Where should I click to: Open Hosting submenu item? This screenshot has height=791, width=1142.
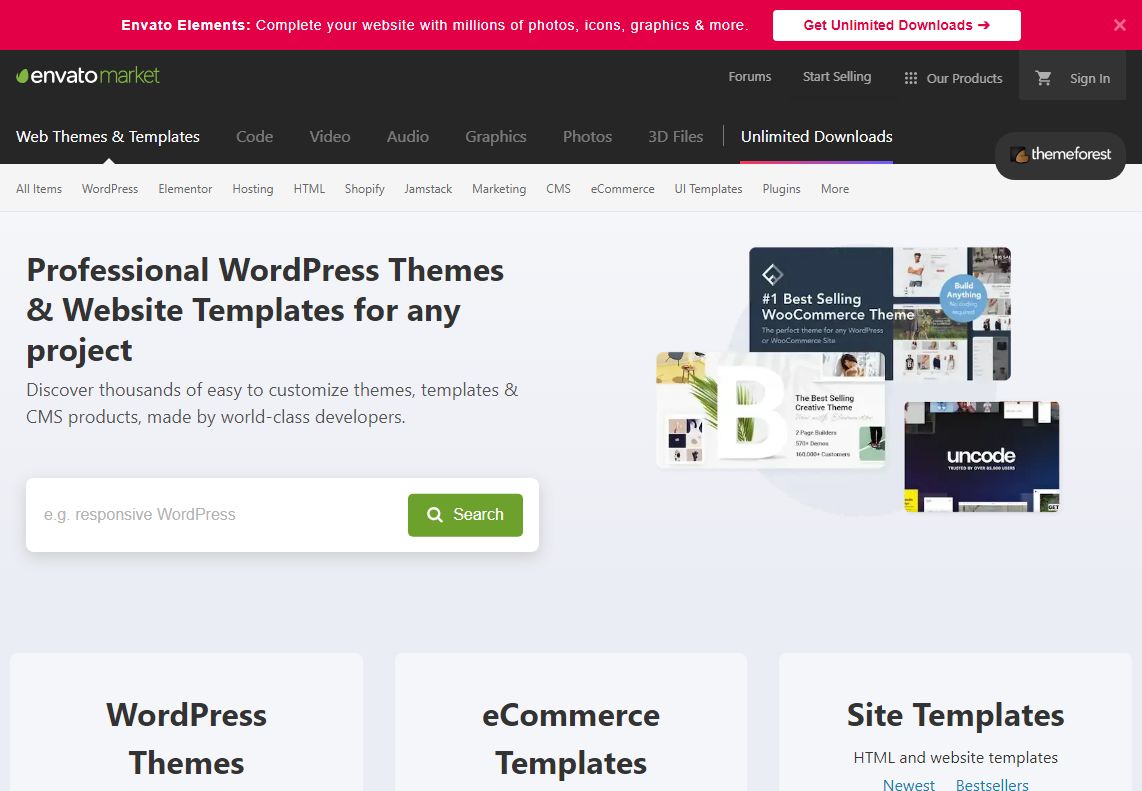253,189
